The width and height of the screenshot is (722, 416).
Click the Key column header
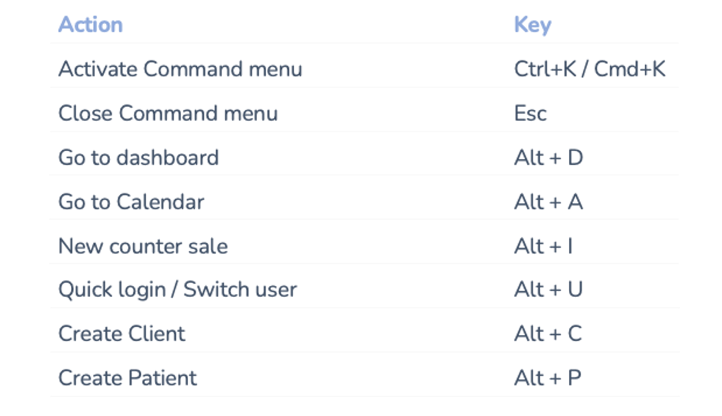tap(532, 25)
